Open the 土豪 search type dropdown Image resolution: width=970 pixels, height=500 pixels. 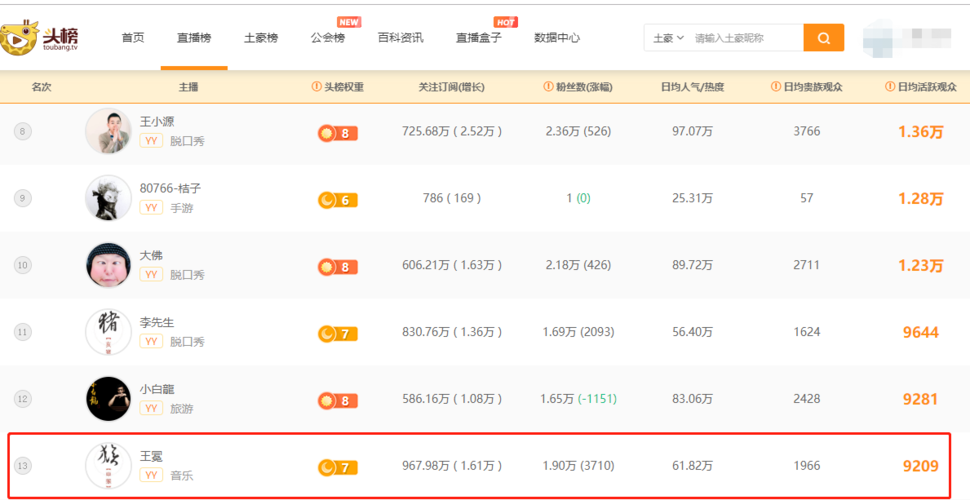coord(668,38)
